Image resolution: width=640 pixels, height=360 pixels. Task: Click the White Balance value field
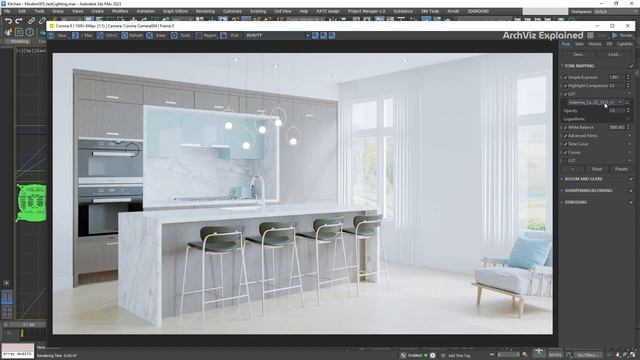click(616, 127)
